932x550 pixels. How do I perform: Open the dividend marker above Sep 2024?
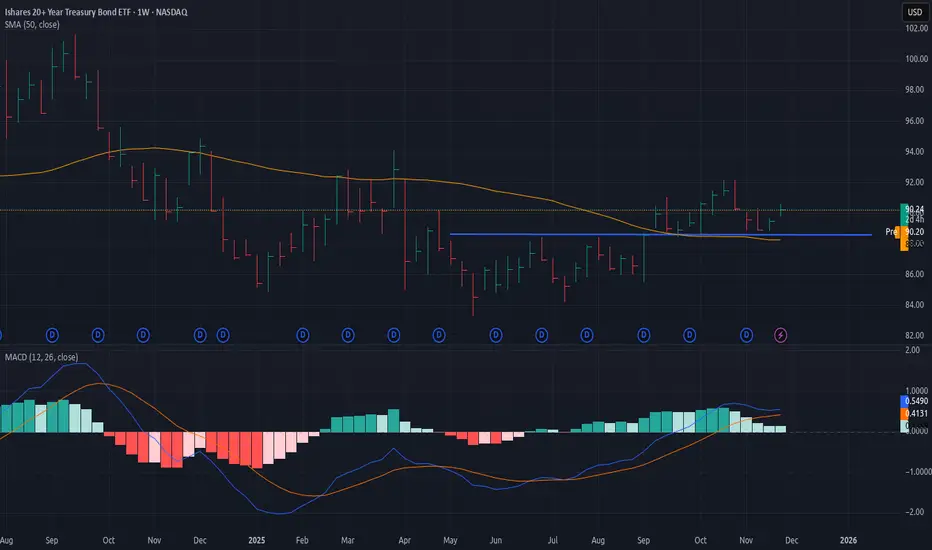52,335
